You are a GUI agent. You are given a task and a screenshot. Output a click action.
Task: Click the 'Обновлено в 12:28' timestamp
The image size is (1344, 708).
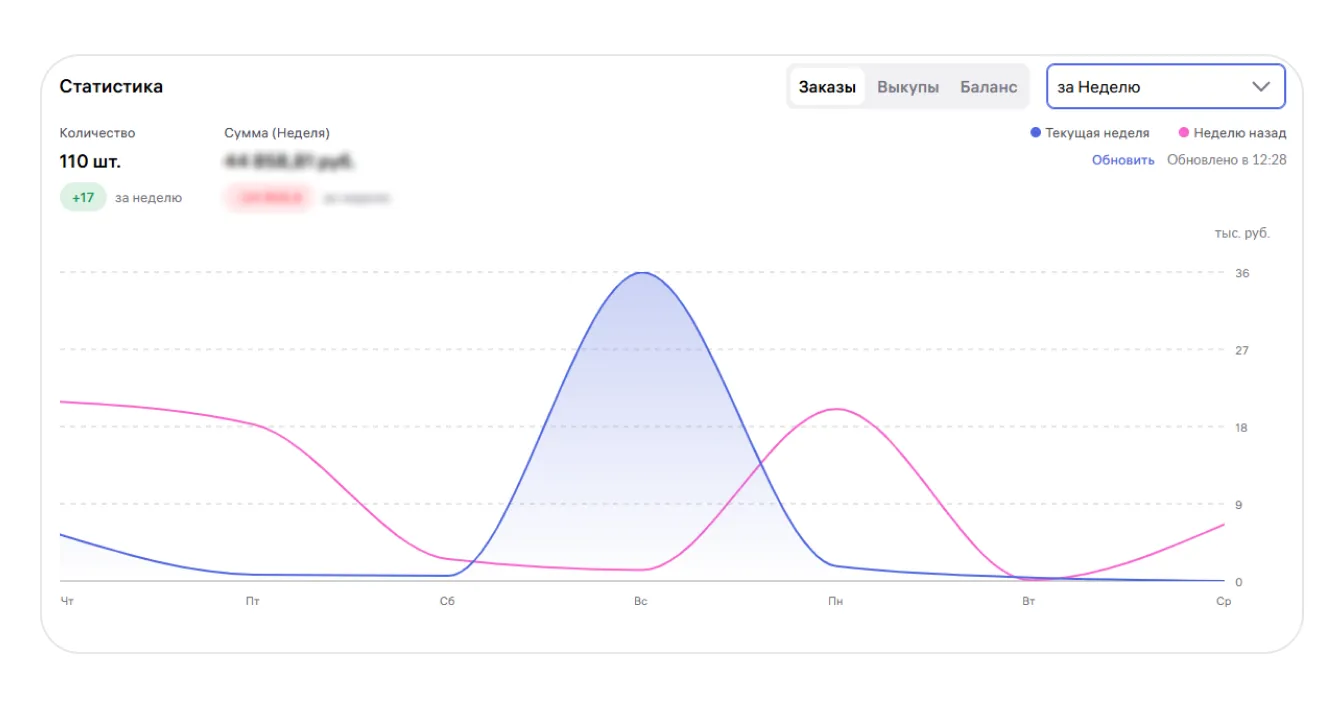click(x=1226, y=160)
